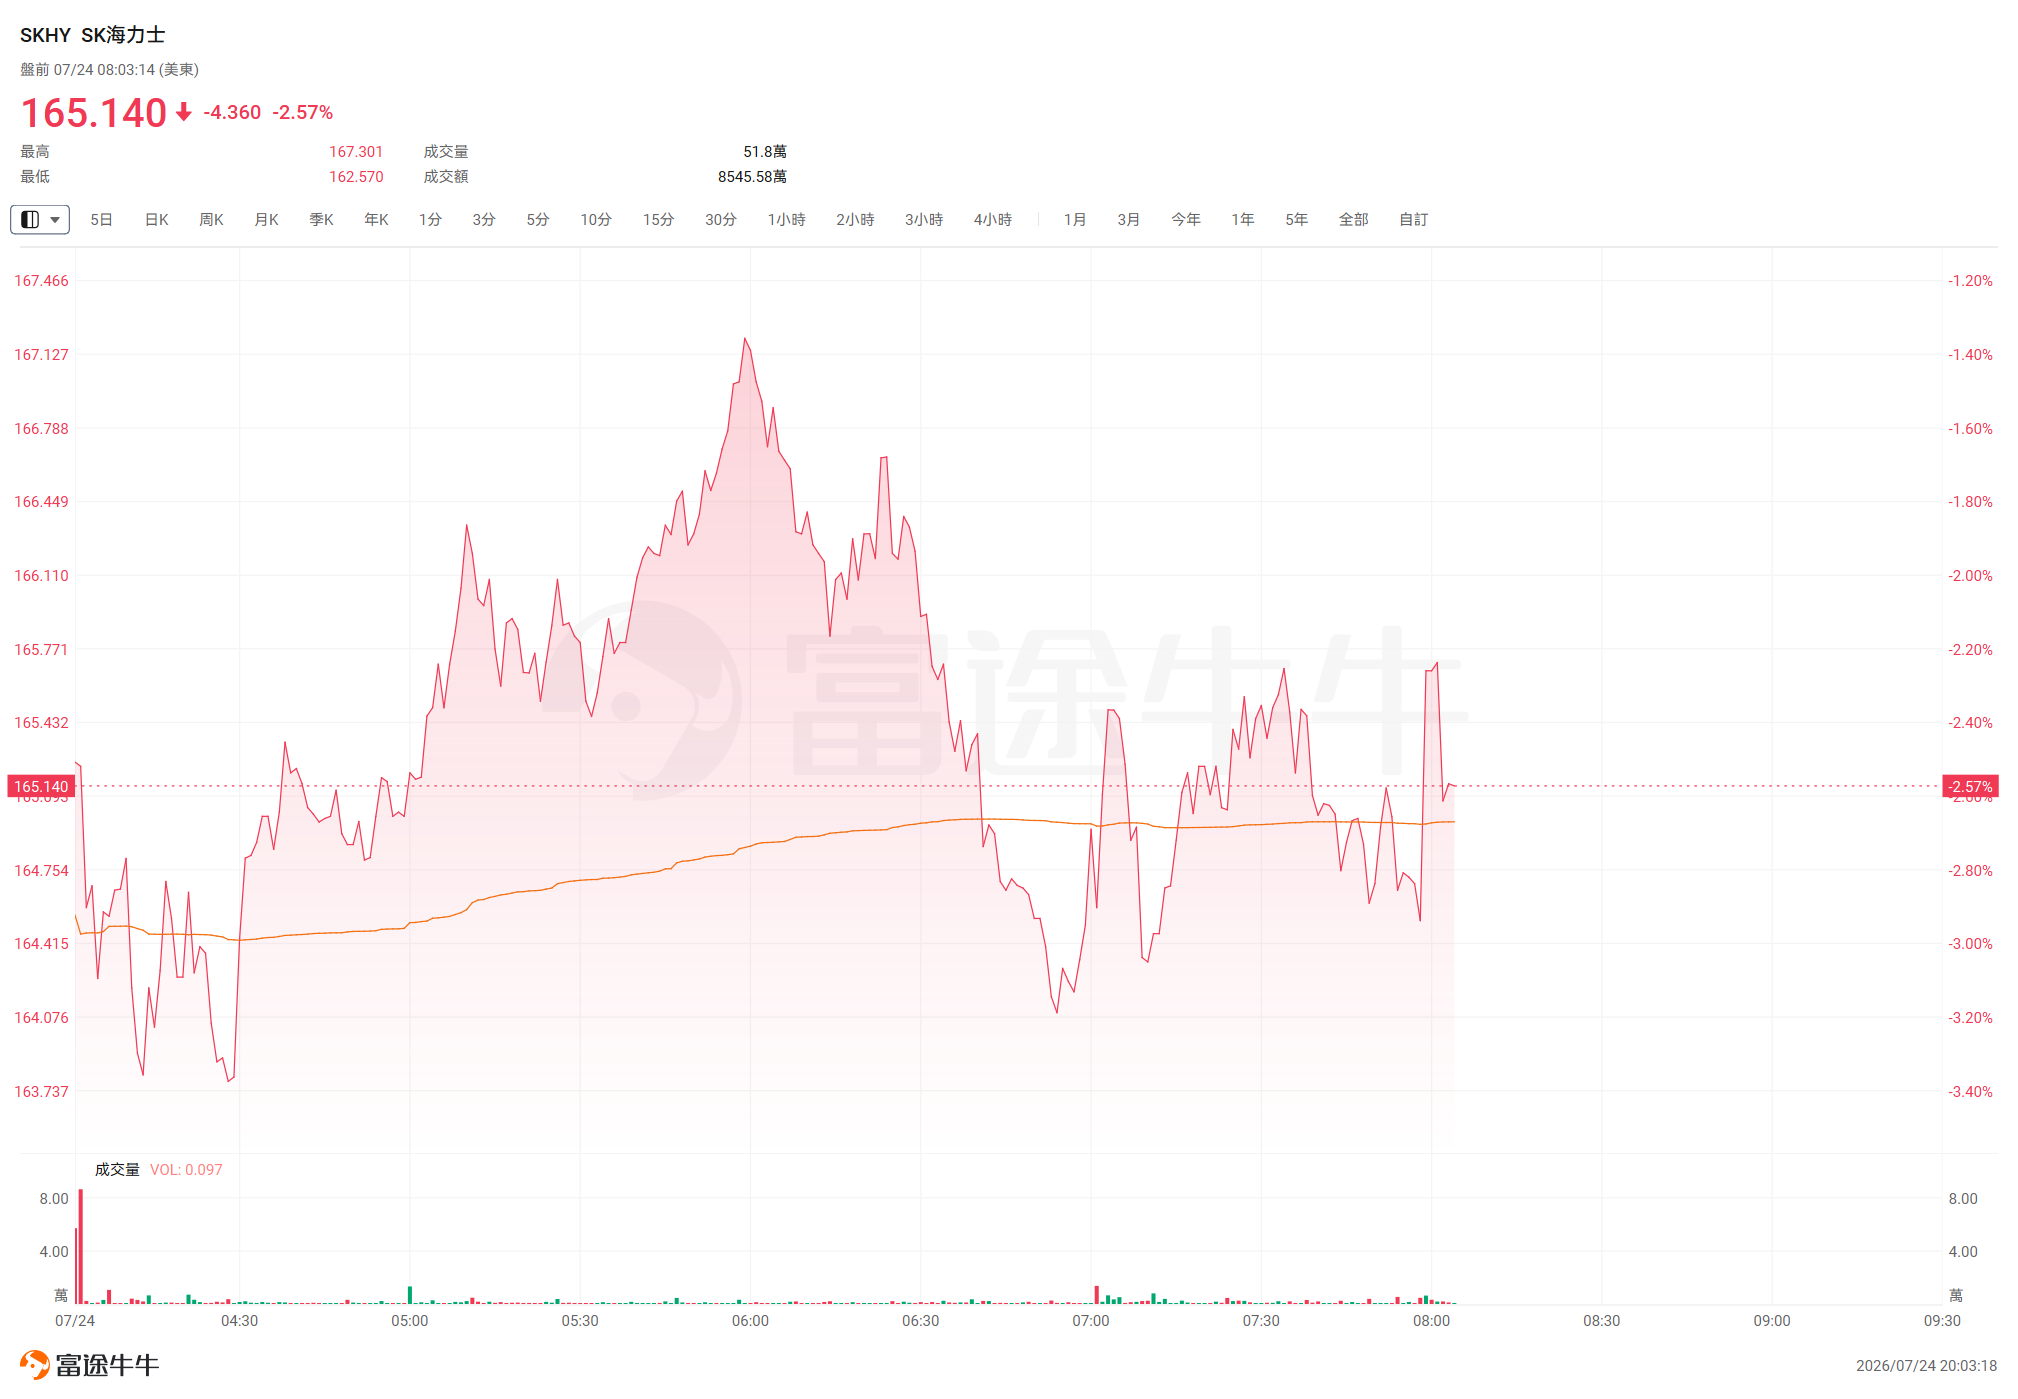Viewport: 2018px width, 1399px height.
Task: Click the -3.00% percentage axis label
Action: coord(1970,944)
